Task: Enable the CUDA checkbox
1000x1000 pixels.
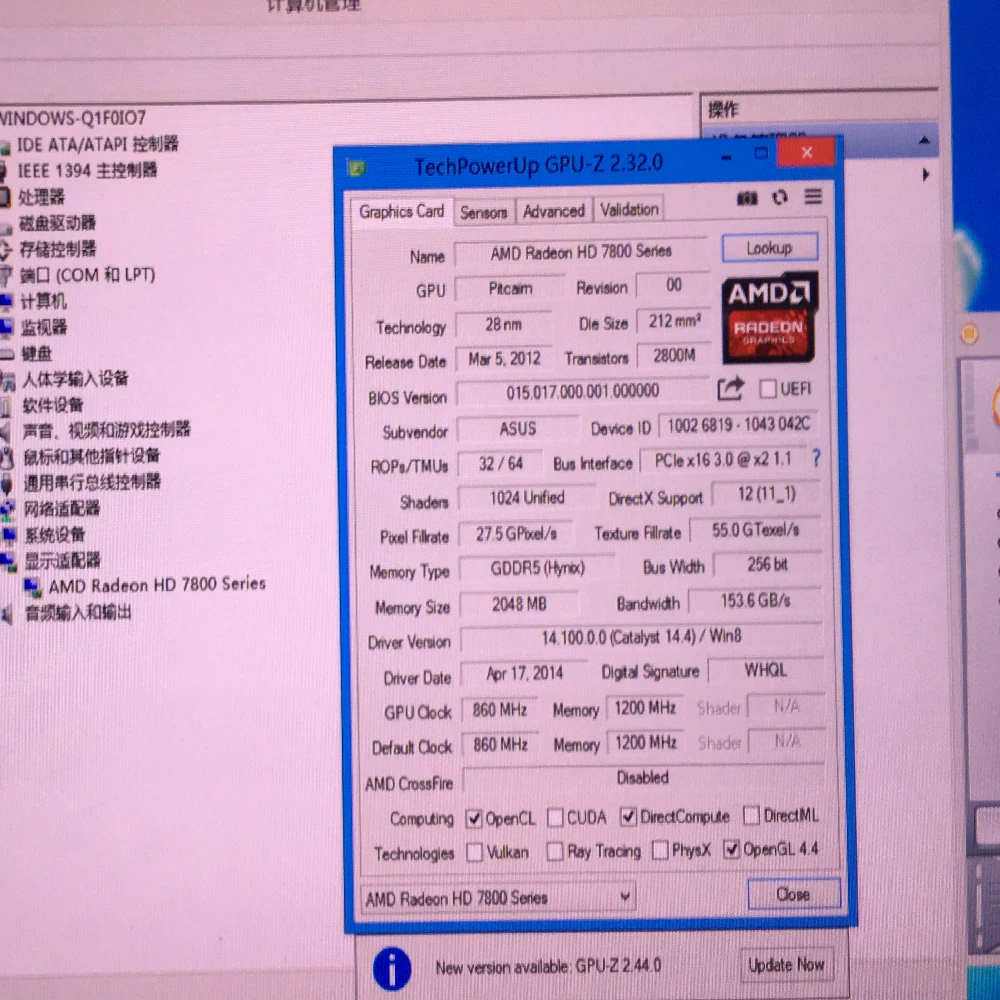Action: tap(554, 817)
